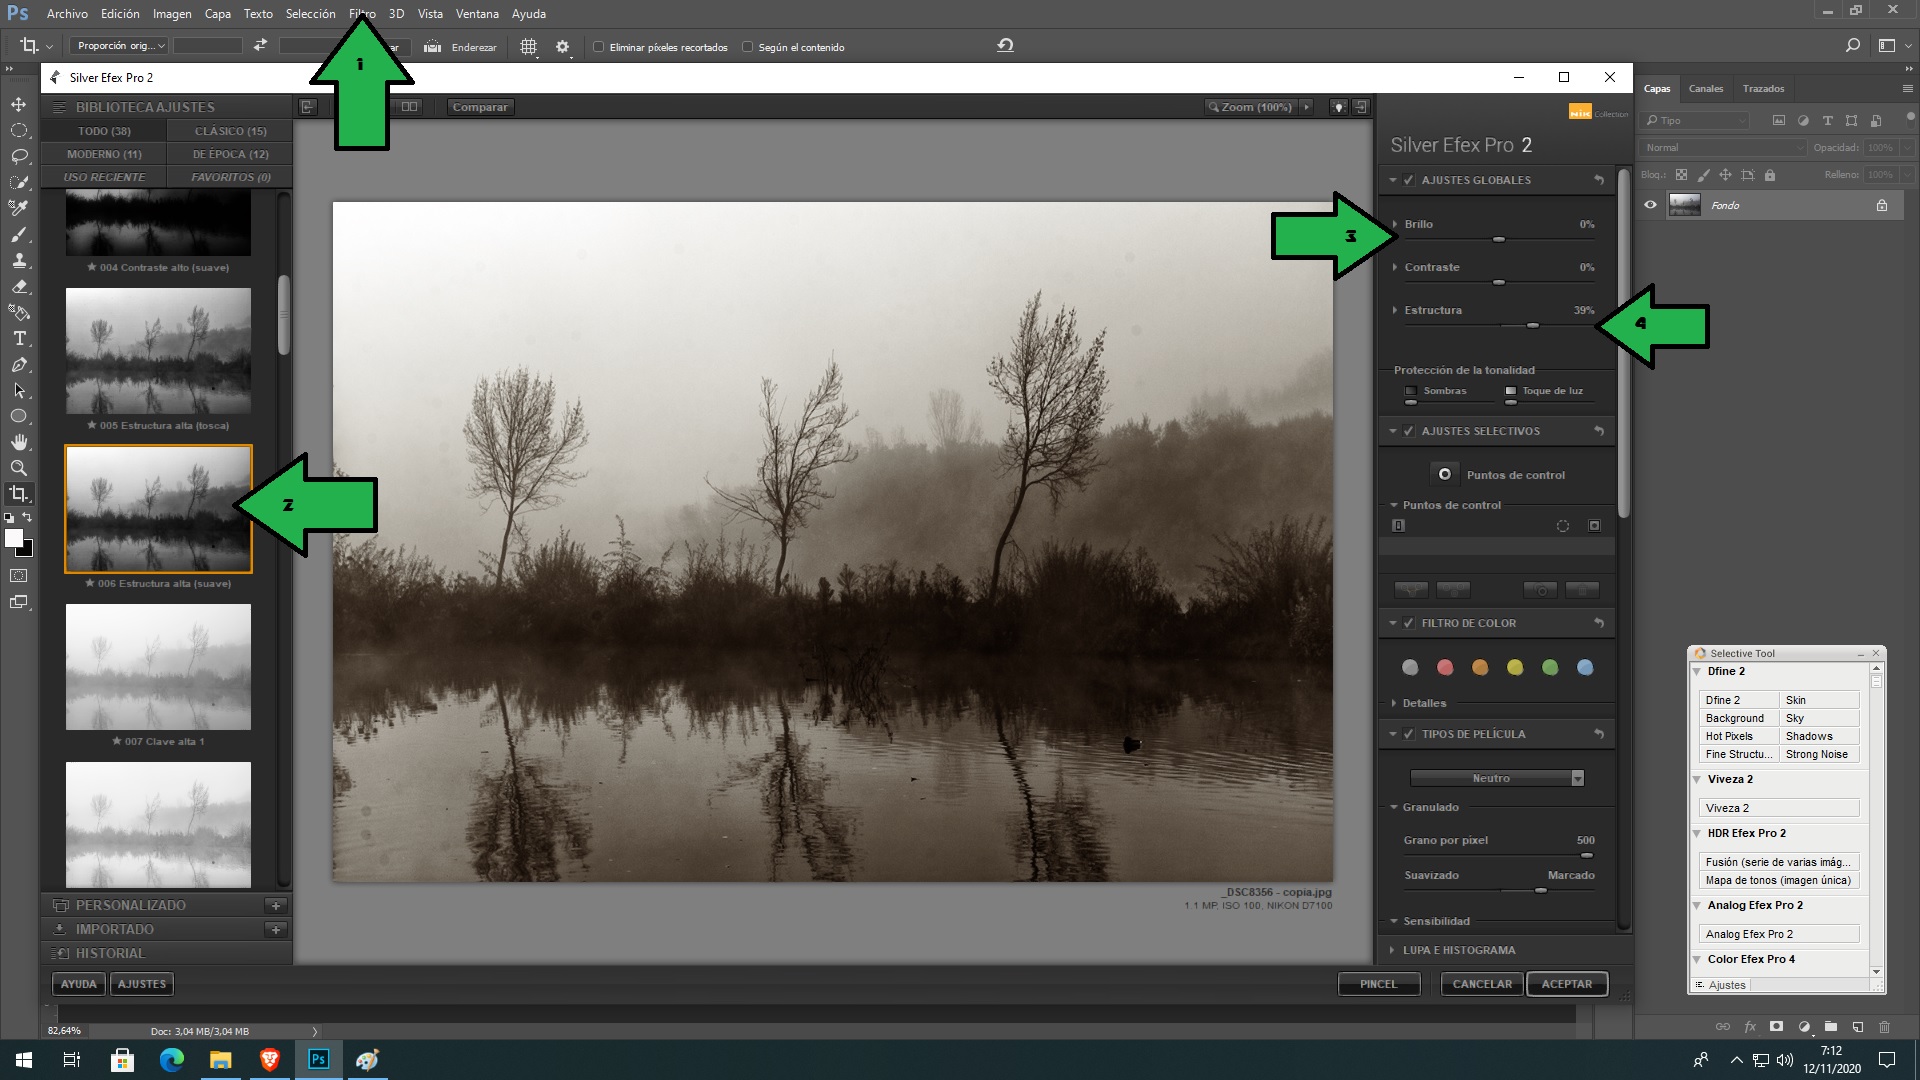
Task: Select the Elliptical Marquee tool
Action: coord(19,130)
